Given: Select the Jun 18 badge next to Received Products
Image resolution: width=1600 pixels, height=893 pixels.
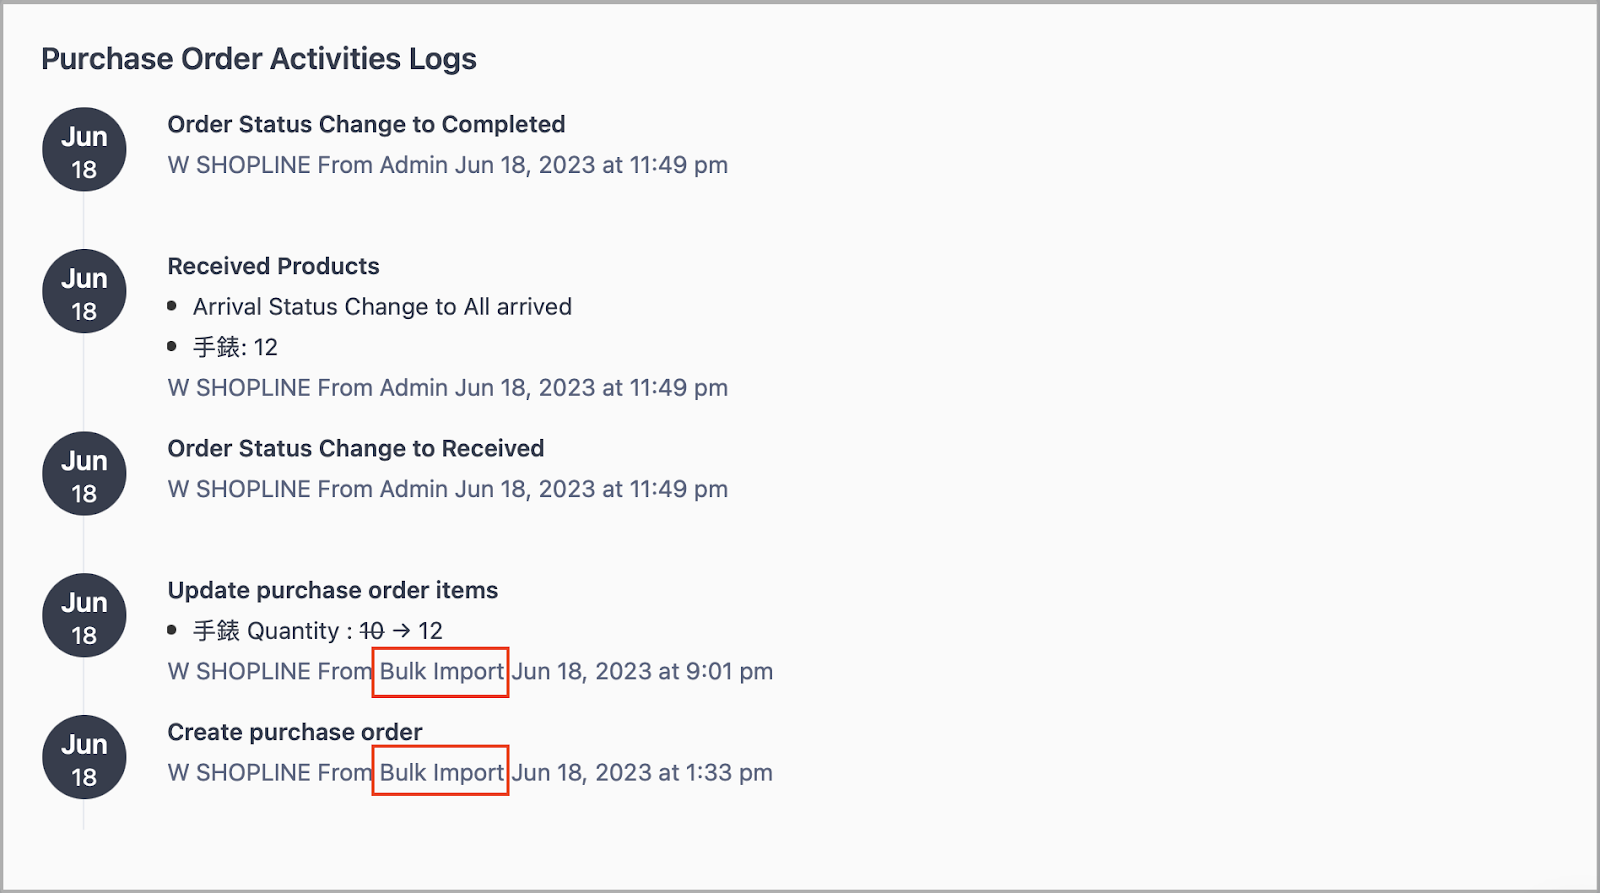Looking at the screenshot, I should 83,291.
